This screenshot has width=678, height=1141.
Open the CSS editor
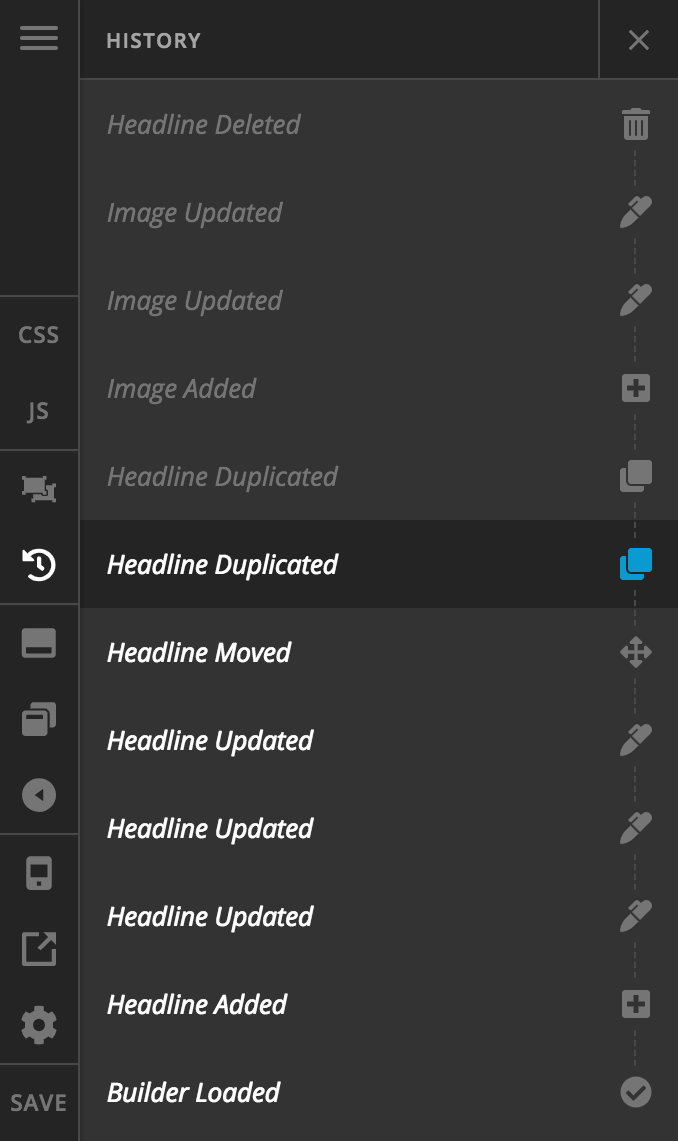coord(38,335)
